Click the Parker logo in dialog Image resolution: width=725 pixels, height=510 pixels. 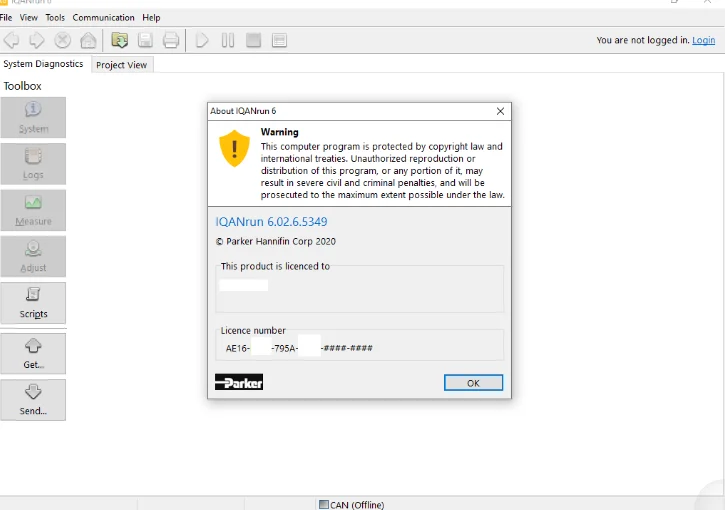[239, 382]
